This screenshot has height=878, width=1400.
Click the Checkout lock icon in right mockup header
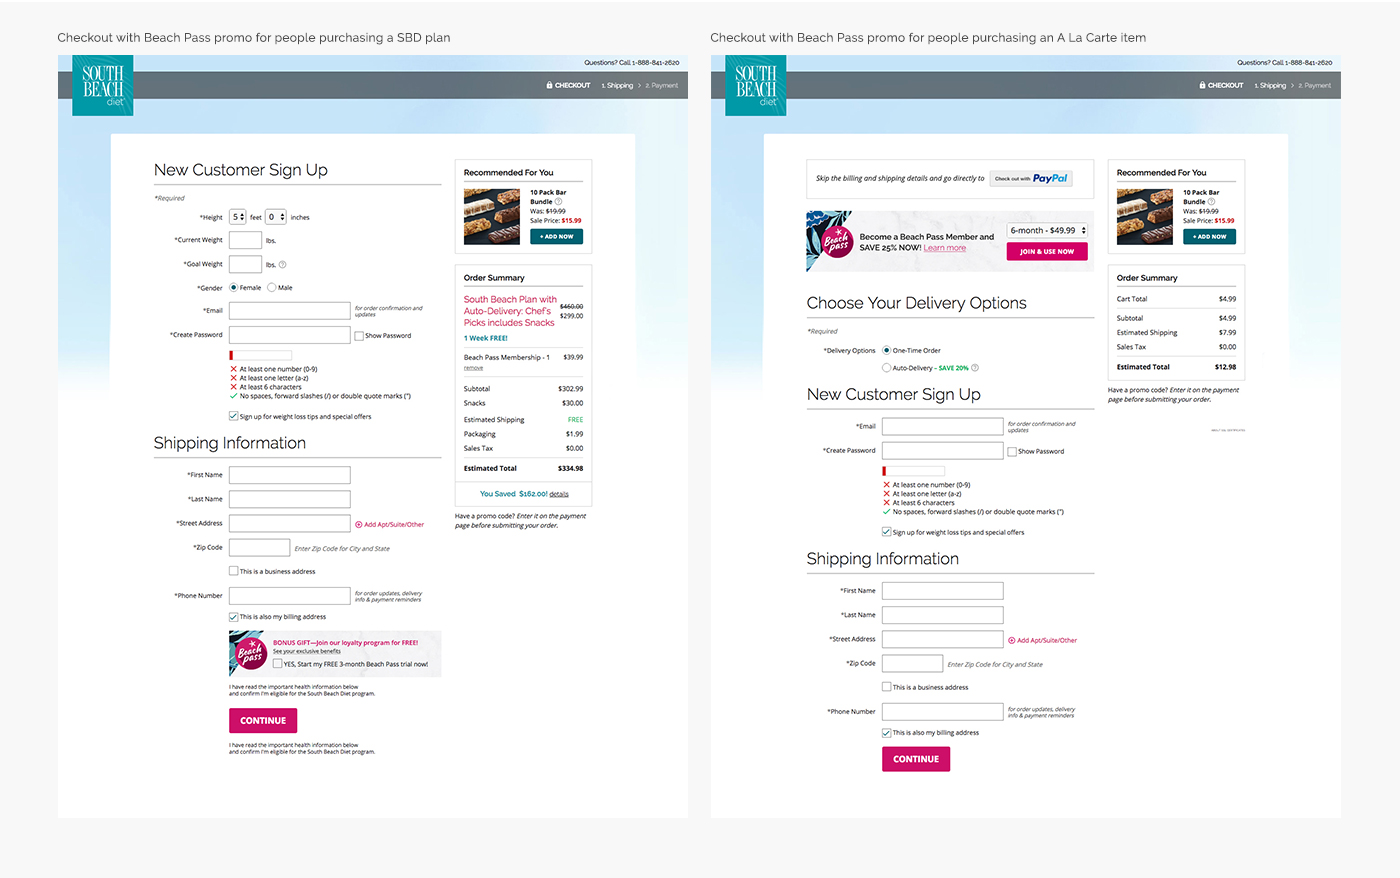click(1202, 85)
